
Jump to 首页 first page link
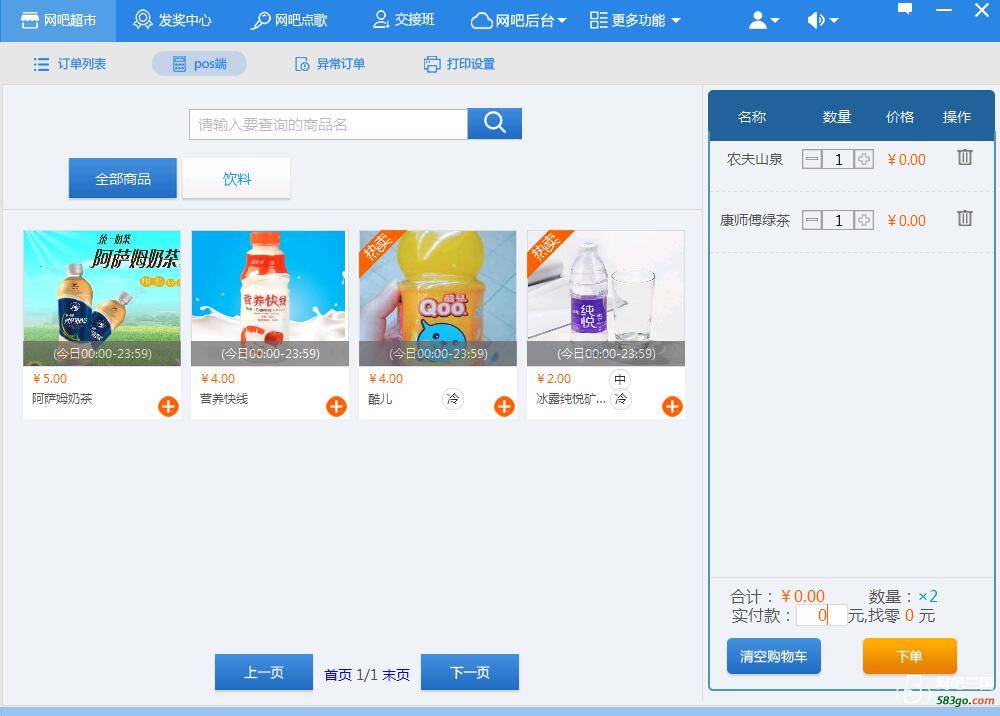[338, 675]
